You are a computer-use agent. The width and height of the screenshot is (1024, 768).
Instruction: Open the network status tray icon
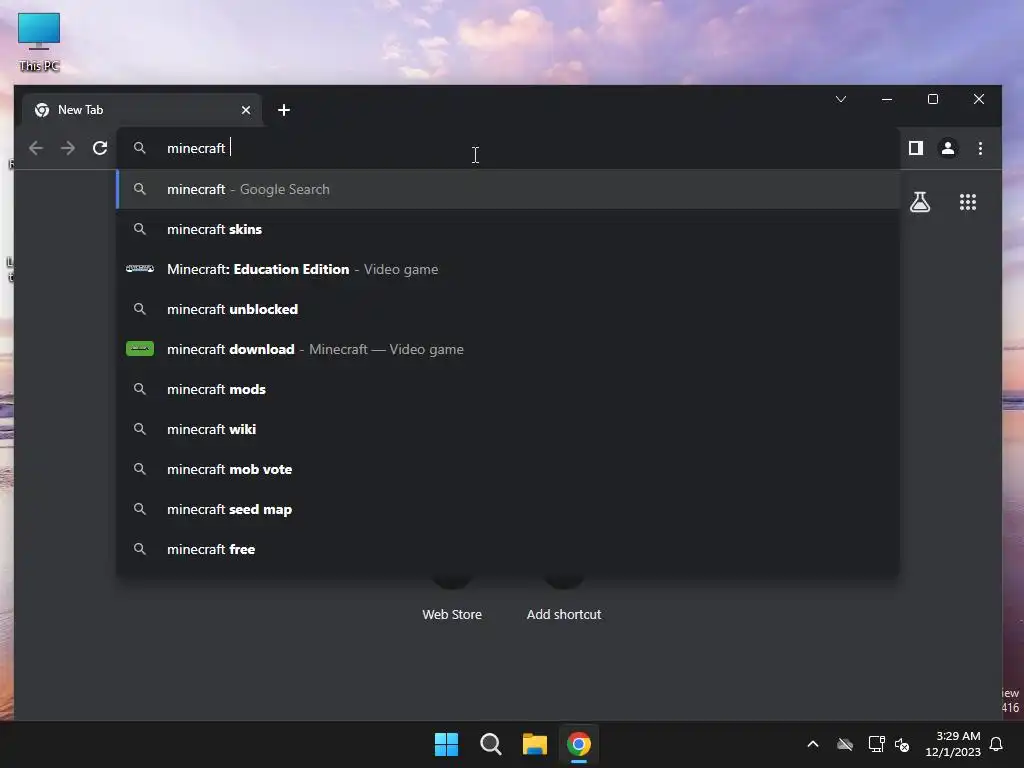876,744
